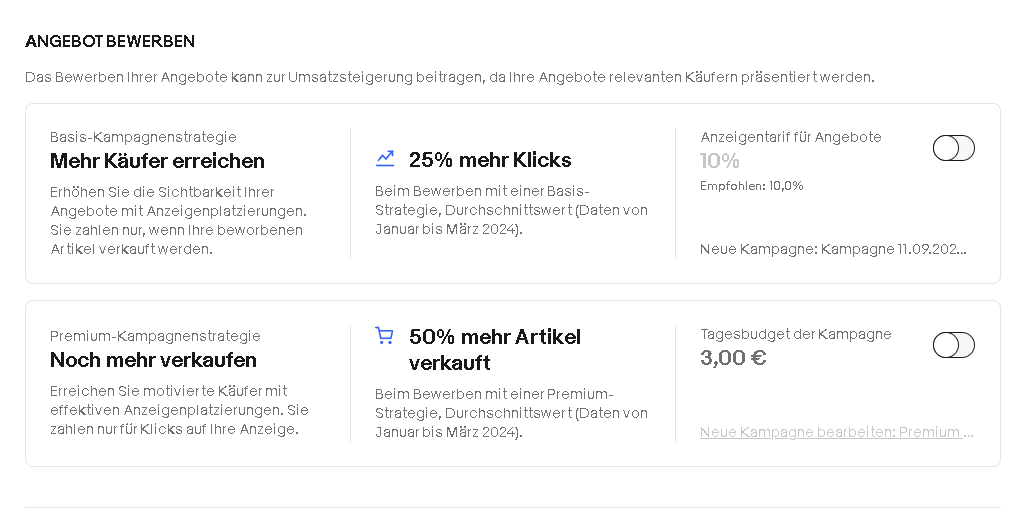
Task: Select the 'Neue Kampagne: Kampagne 11.09.202...' text
Action: 833,249
